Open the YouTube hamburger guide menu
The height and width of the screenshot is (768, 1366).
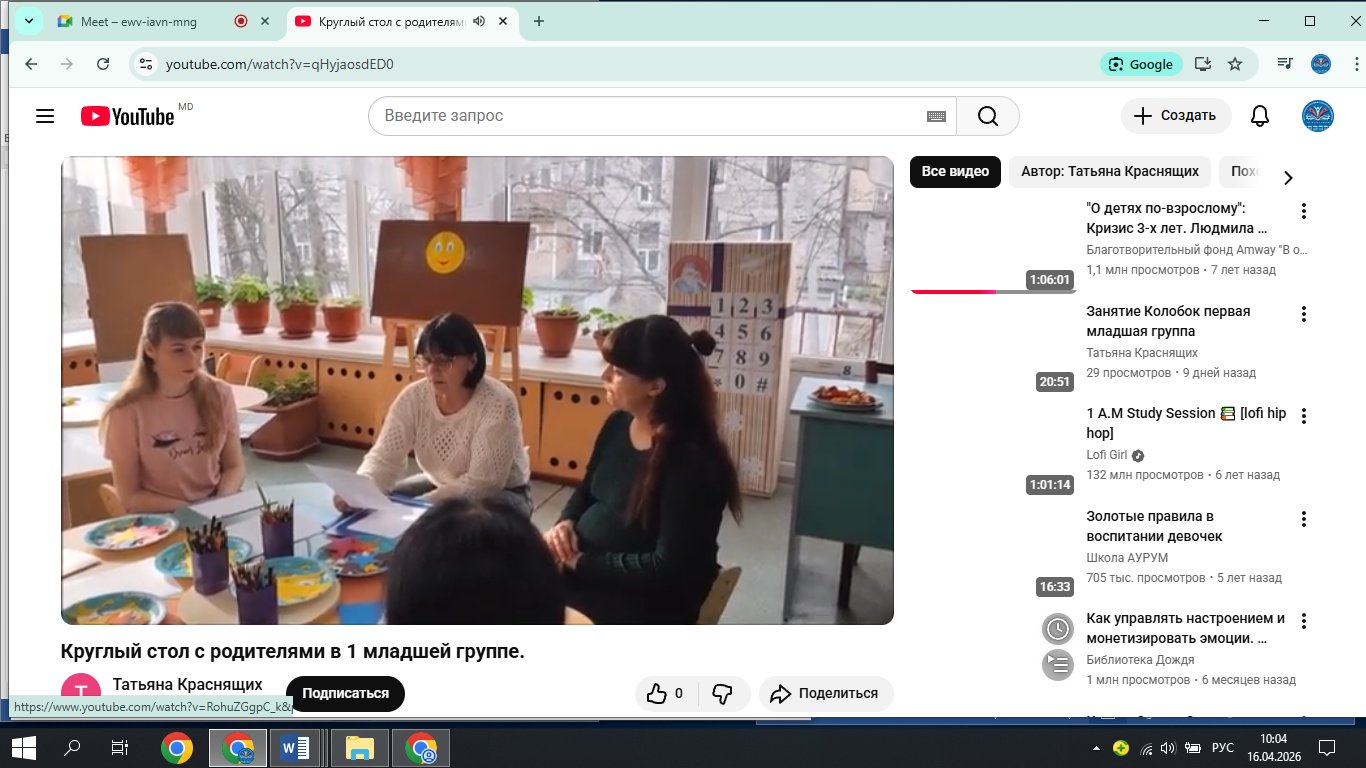tap(44, 116)
